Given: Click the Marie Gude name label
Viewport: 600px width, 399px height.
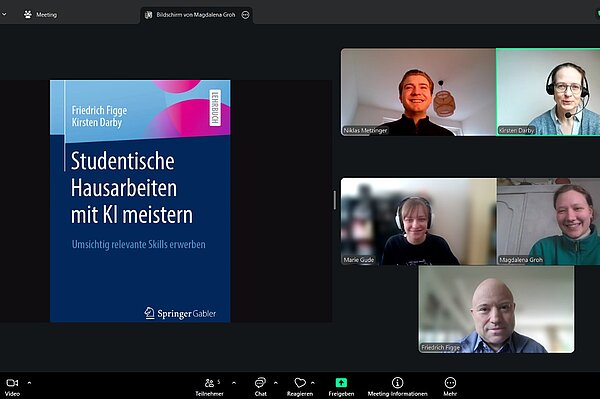Looking at the screenshot, I should click(359, 260).
